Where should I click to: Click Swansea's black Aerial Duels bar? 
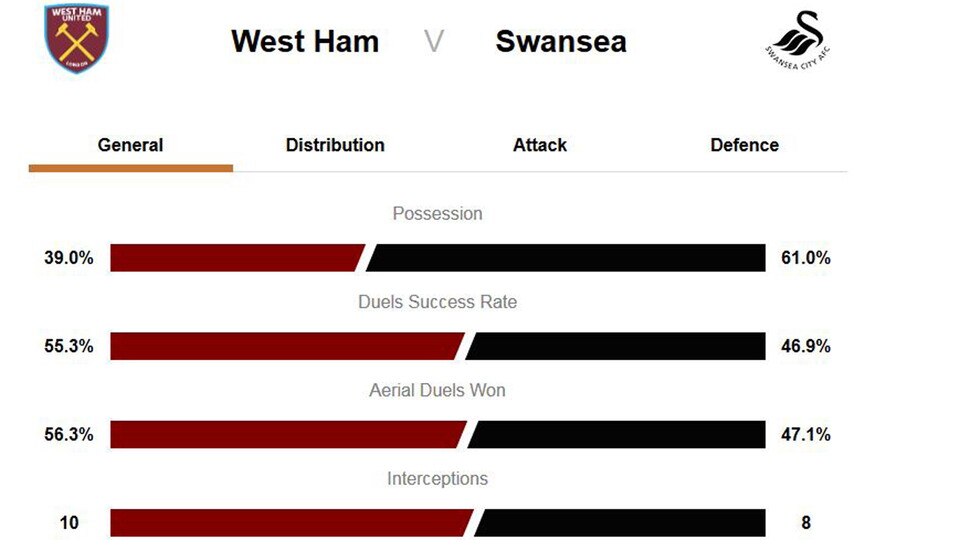[x=618, y=434]
